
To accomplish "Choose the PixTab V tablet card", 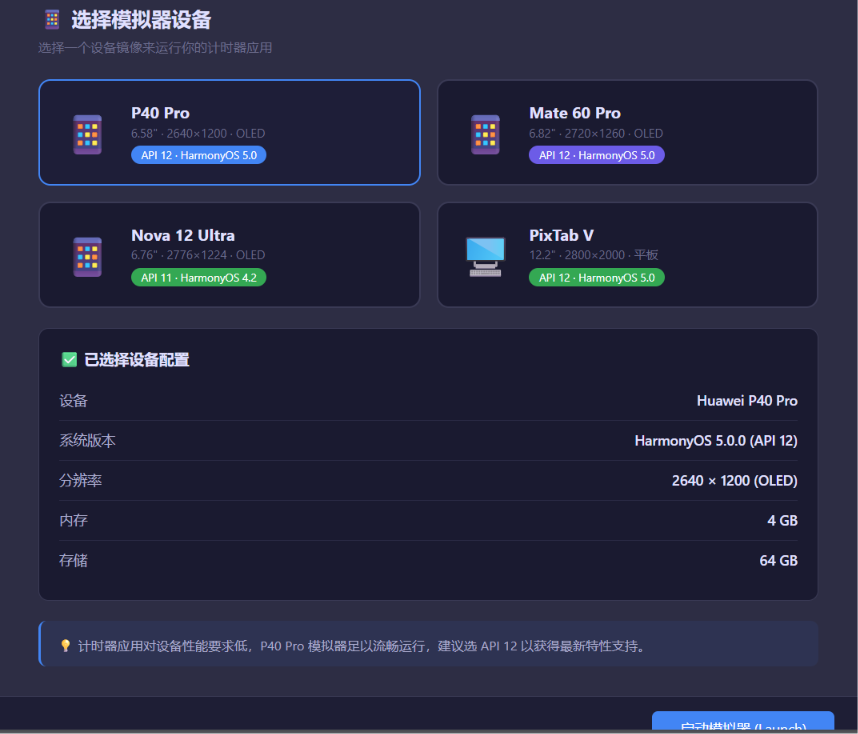I will pos(627,255).
